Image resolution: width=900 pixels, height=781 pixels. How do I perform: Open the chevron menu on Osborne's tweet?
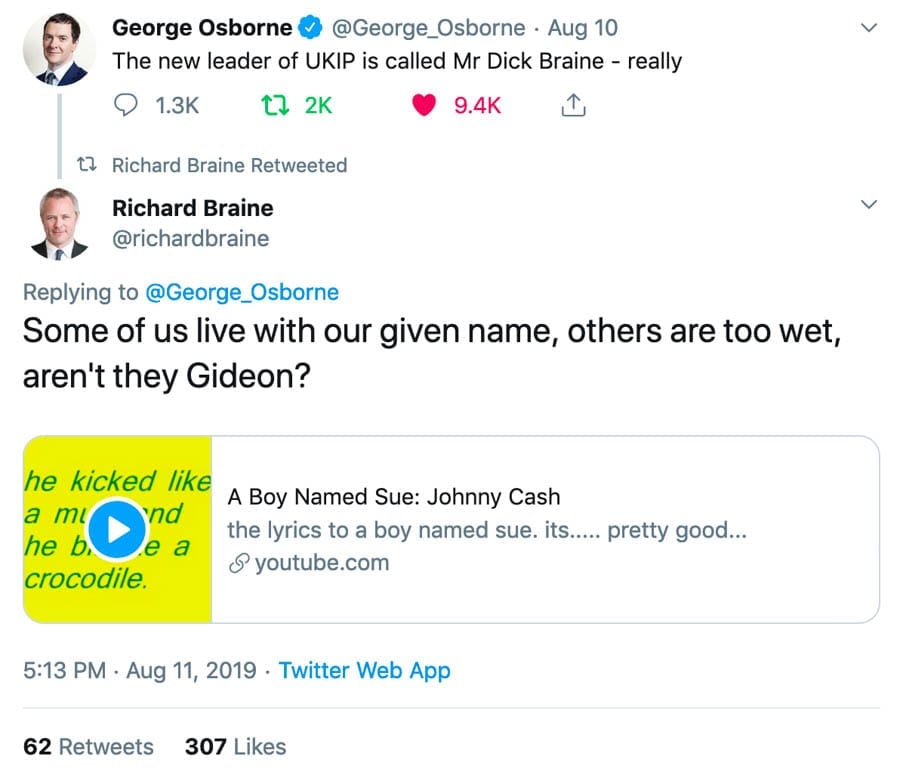869,28
